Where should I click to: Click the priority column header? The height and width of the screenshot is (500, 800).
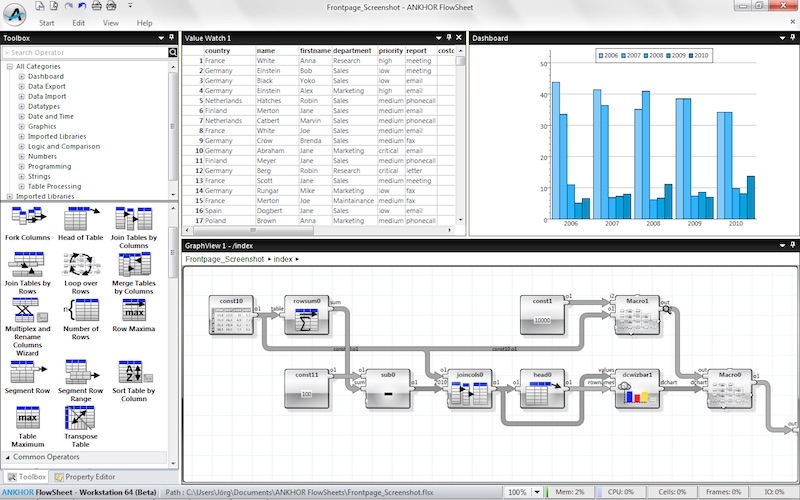pyautogui.click(x=391, y=51)
